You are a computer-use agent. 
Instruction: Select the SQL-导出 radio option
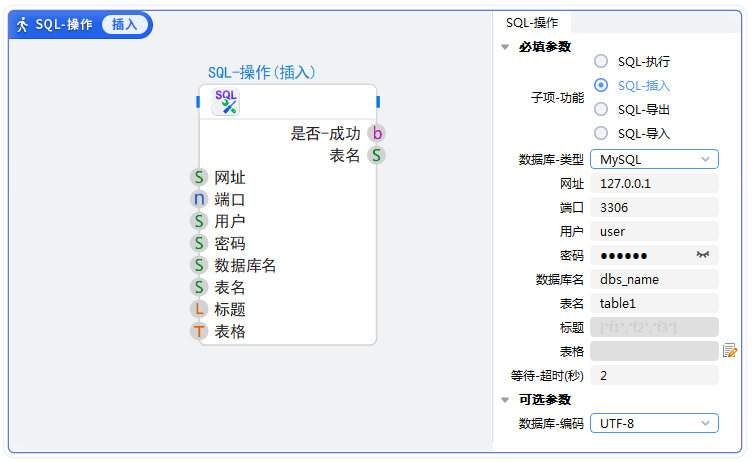(x=601, y=109)
